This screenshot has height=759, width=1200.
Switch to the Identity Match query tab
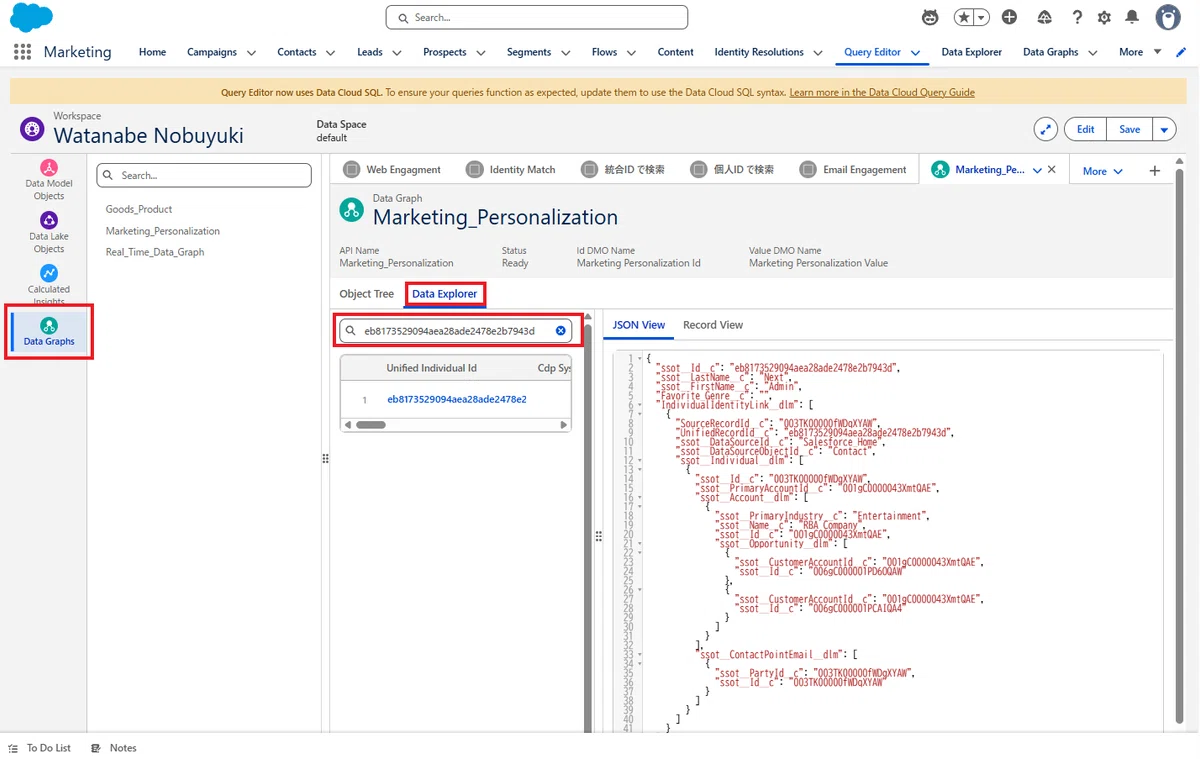tap(511, 170)
